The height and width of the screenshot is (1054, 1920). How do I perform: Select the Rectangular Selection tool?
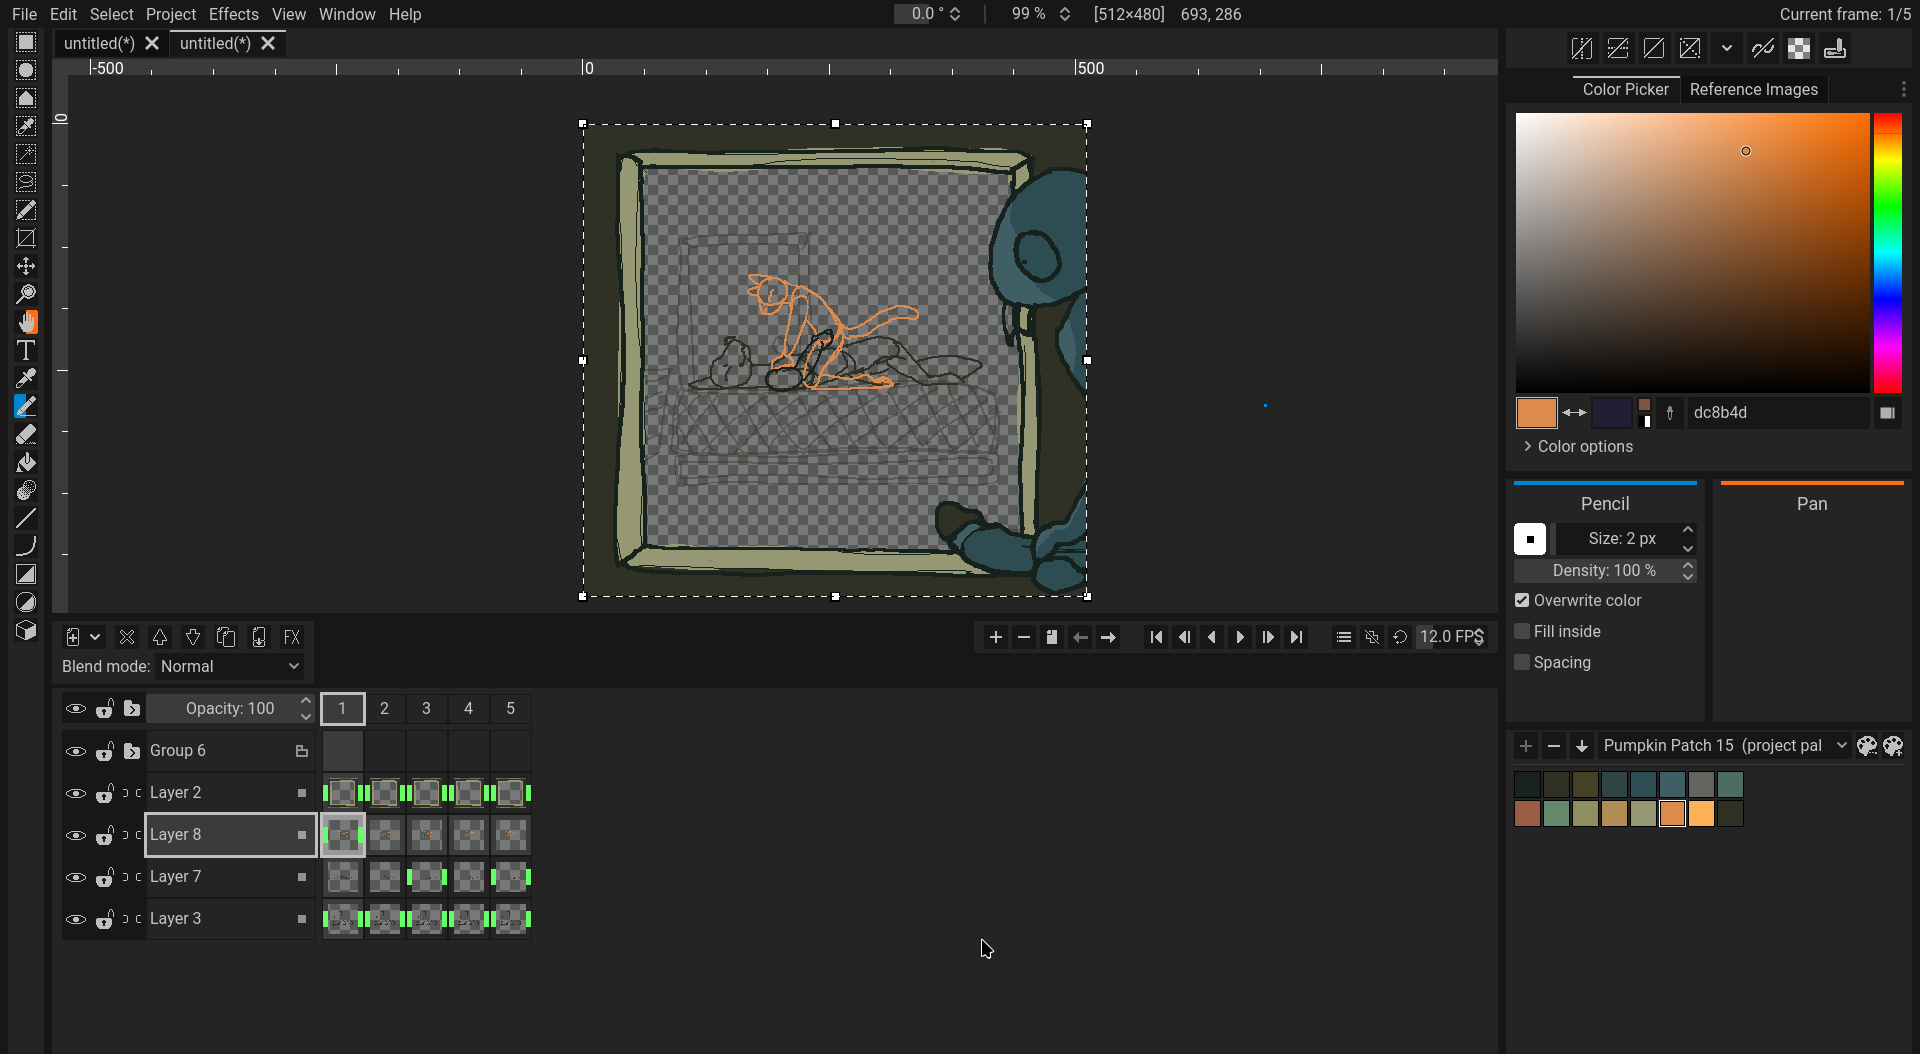[x=26, y=42]
